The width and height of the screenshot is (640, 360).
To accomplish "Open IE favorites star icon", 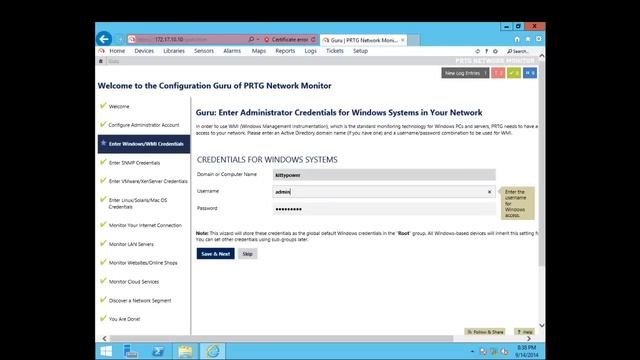I will (x=528, y=39).
